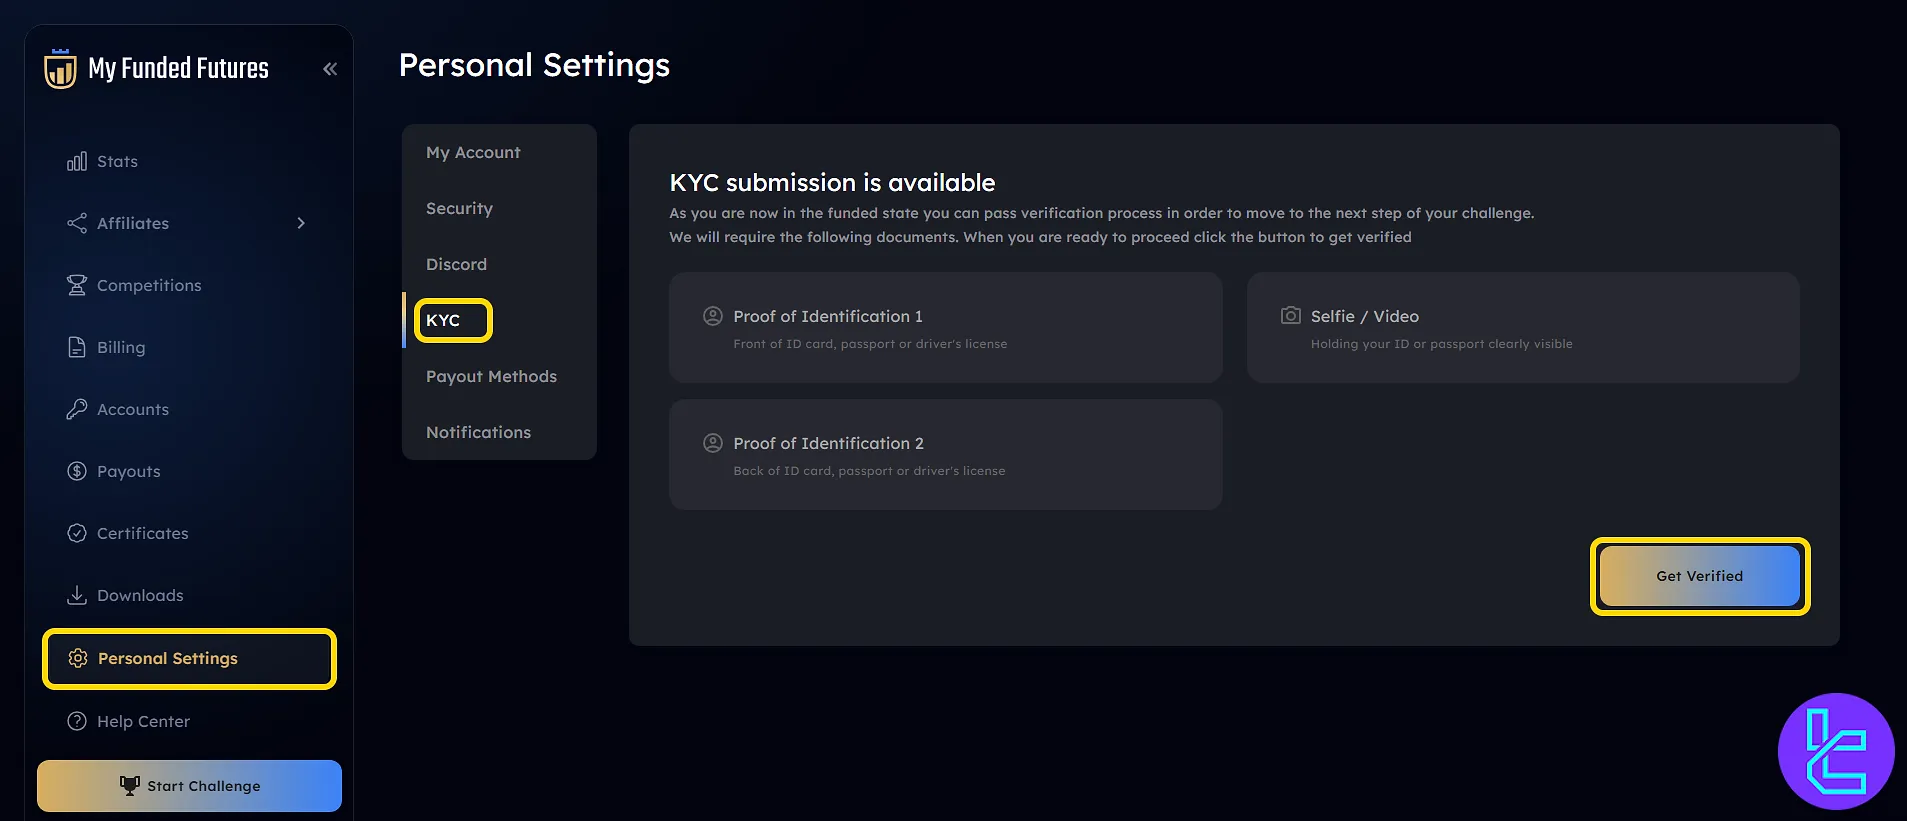Collapse the sidebar with double-chevron icon
Image resolution: width=1907 pixels, height=821 pixels.
[330, 69]
